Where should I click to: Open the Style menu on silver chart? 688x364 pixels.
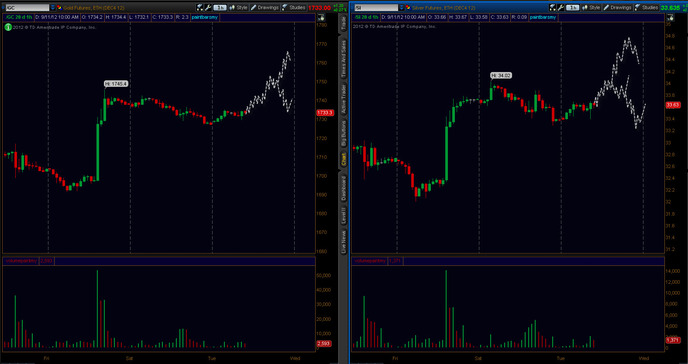click(x=591, y=7)
